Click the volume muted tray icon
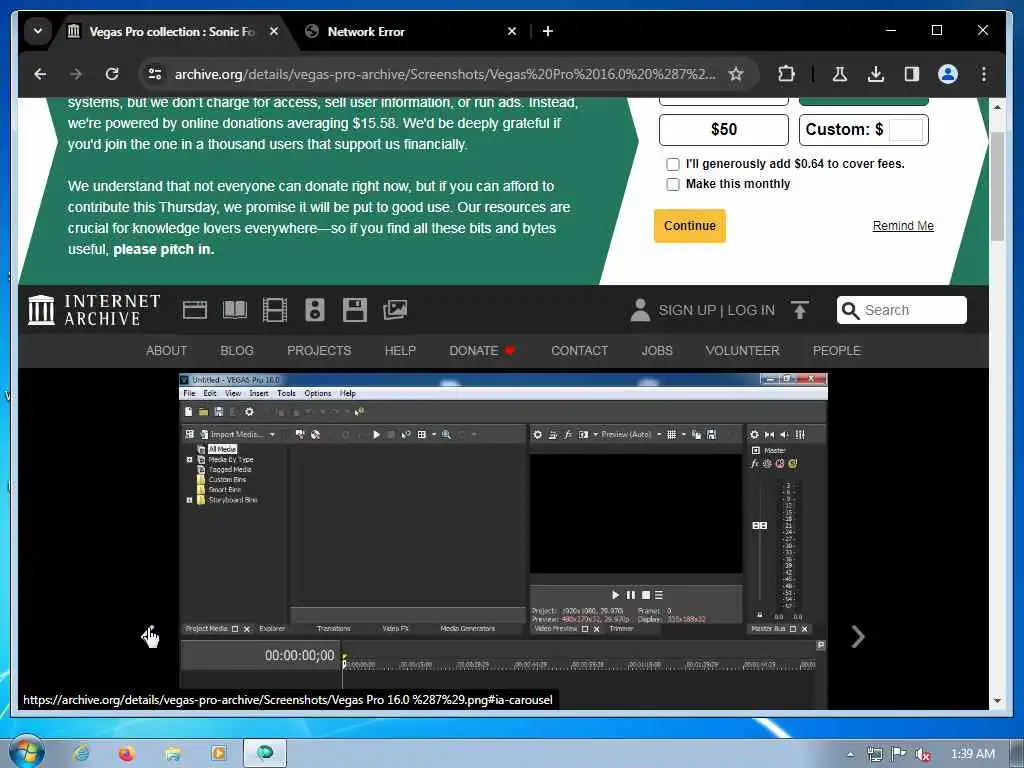This screenshot has height=768, width=1024. click(x=923, y=754)
